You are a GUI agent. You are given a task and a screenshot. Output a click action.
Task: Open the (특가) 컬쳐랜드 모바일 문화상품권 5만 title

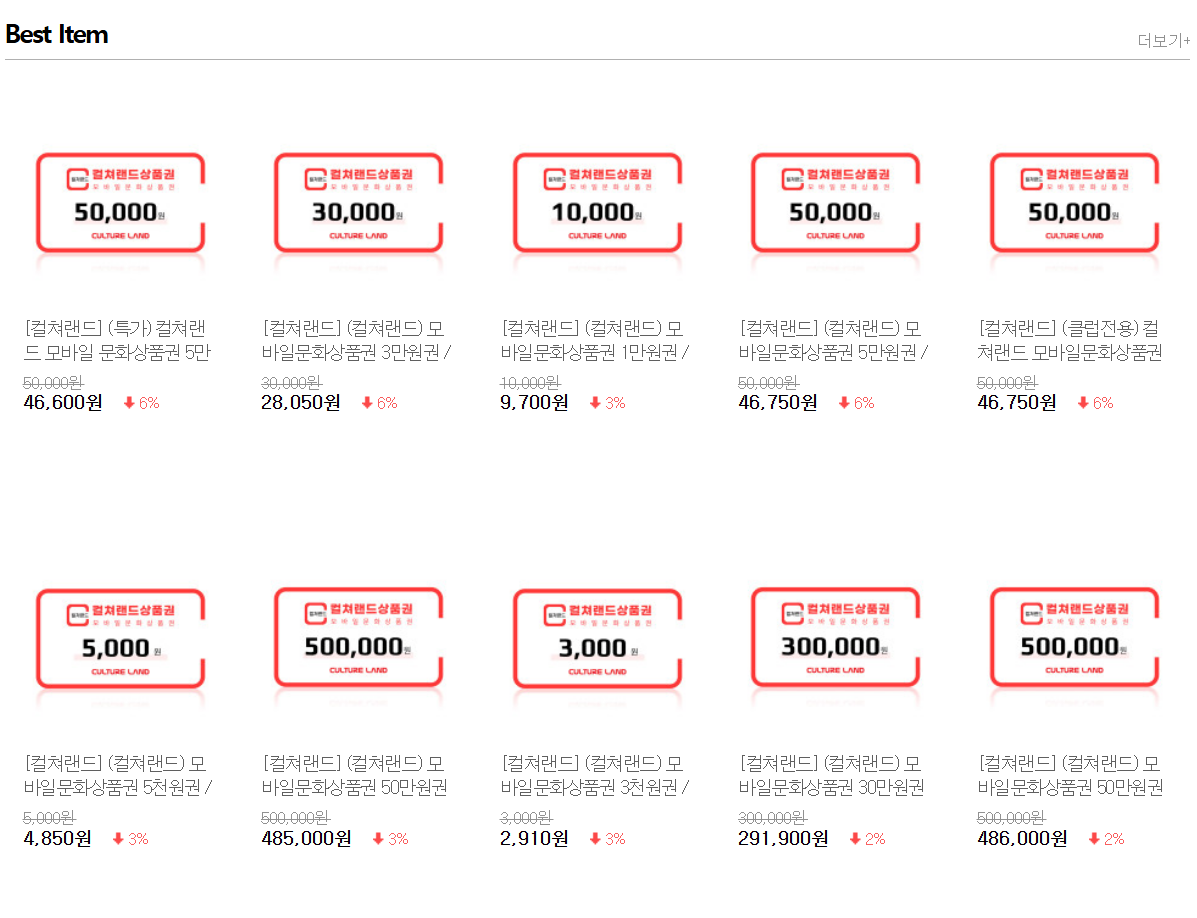click(x=118, y=340)
